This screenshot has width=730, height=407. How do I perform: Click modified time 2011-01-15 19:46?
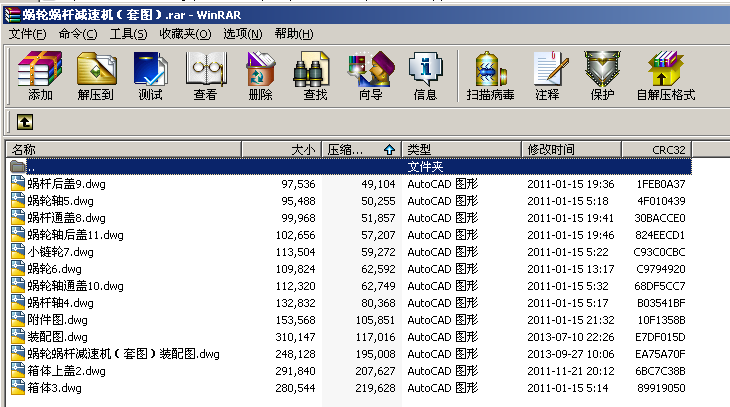tap(571, 235)
